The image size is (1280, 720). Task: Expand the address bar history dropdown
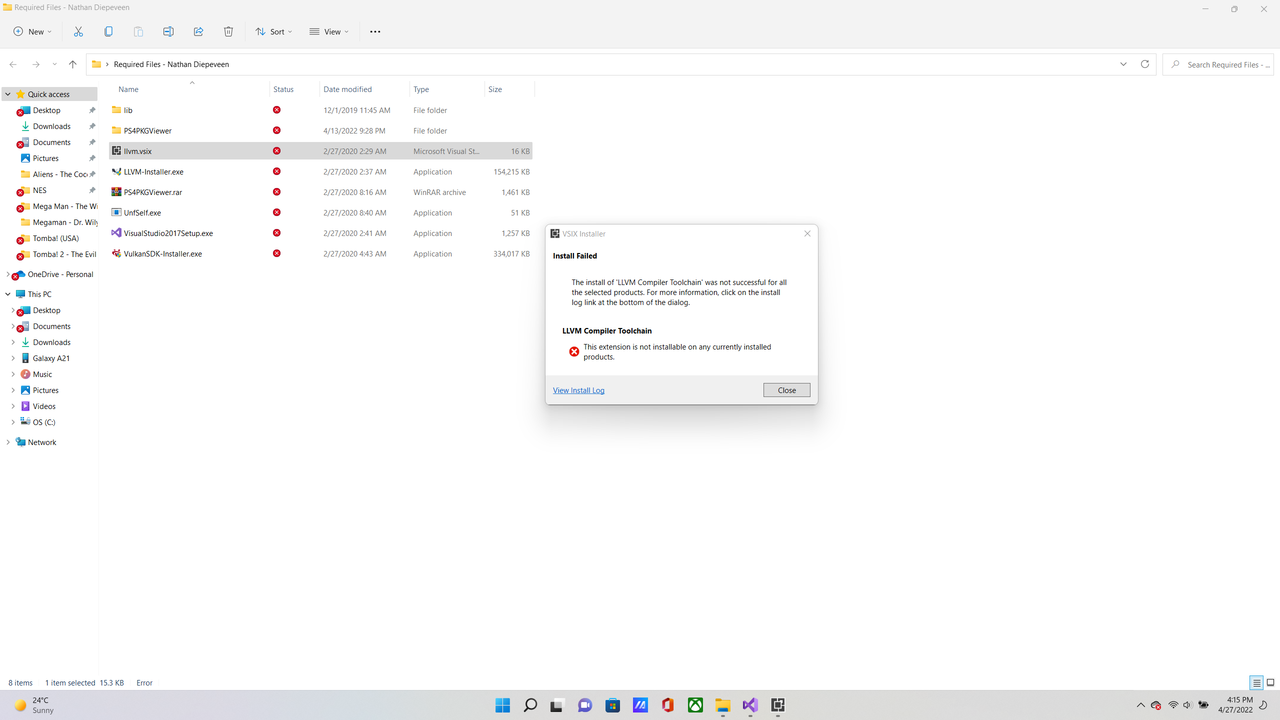click(1123, 64)
